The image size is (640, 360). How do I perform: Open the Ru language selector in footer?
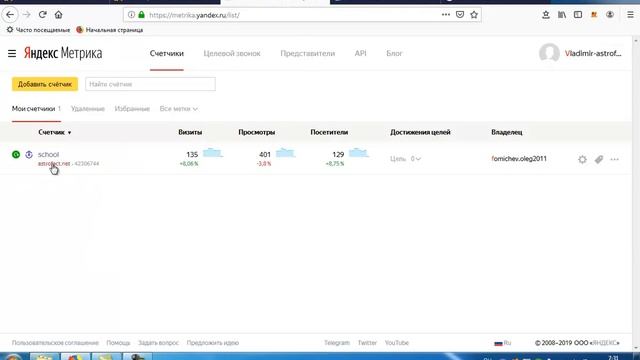click(503, 343)
